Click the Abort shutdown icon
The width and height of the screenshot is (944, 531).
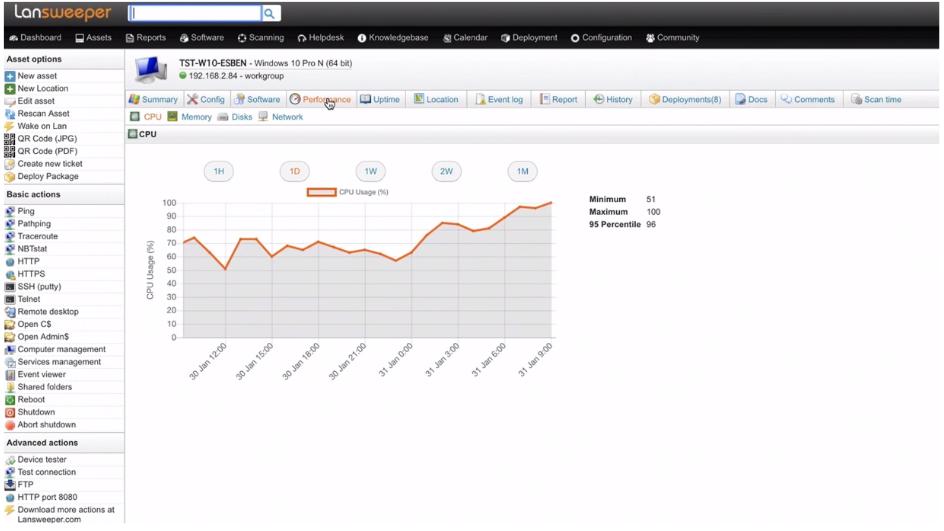pos(10,425)
